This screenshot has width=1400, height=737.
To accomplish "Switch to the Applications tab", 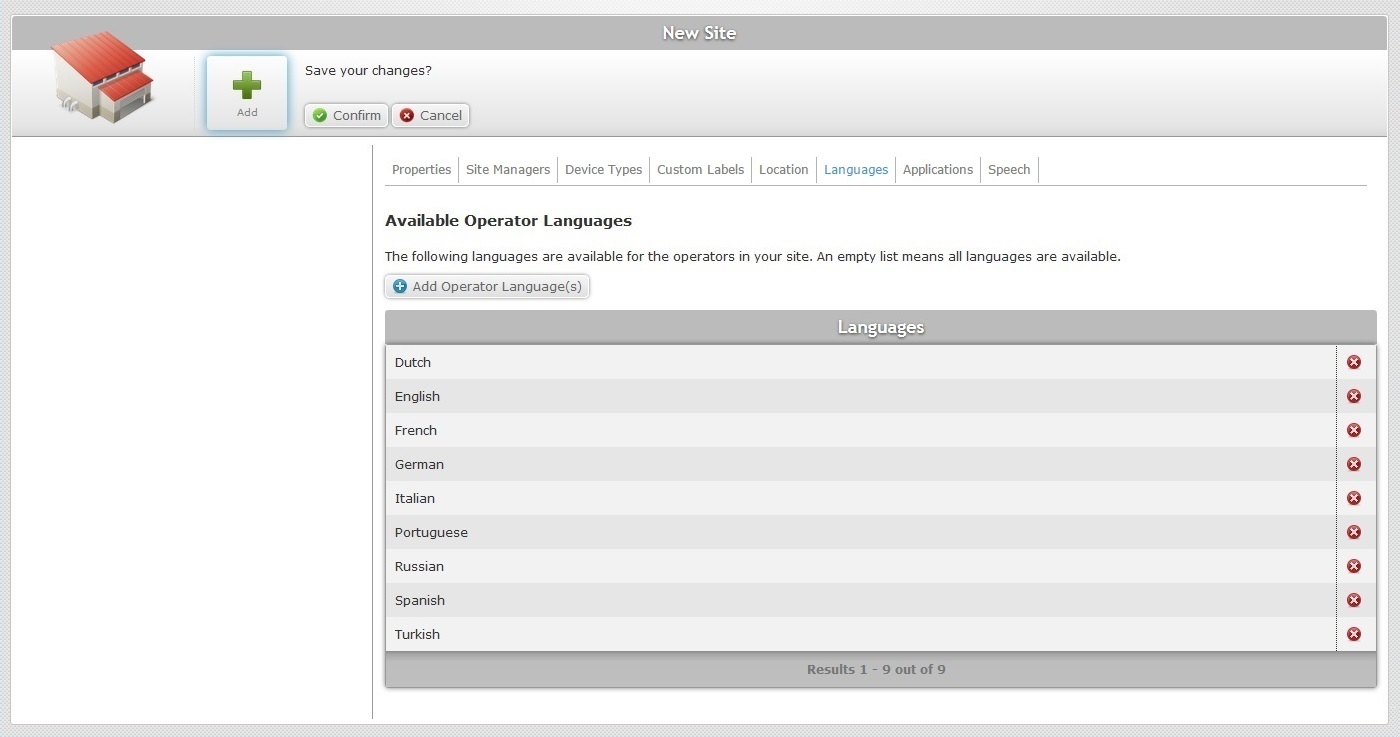I will coord(938,170).
